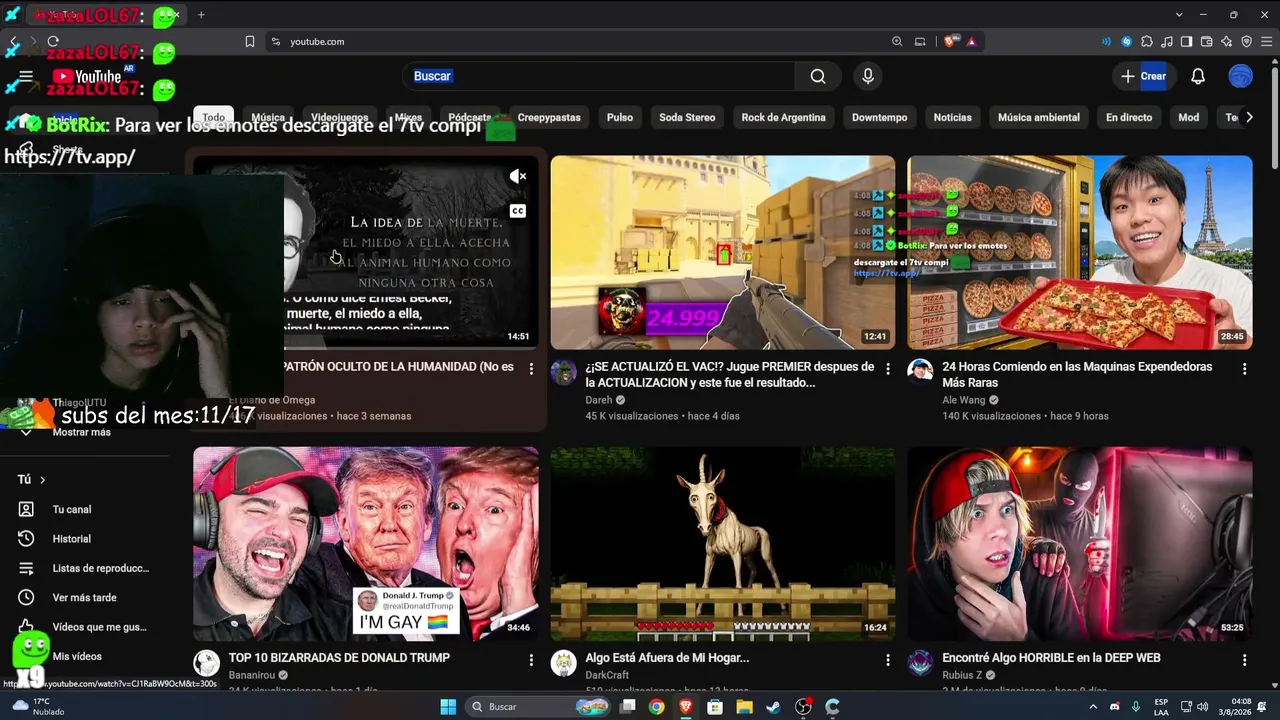Click the Crear button
1280x720 pixels.
coord(1143,76)
